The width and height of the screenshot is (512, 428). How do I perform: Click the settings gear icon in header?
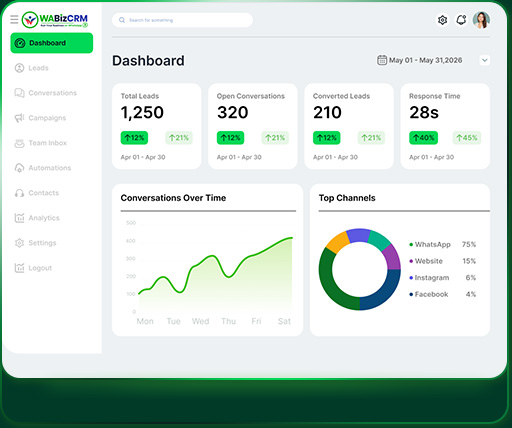point(442,20)
